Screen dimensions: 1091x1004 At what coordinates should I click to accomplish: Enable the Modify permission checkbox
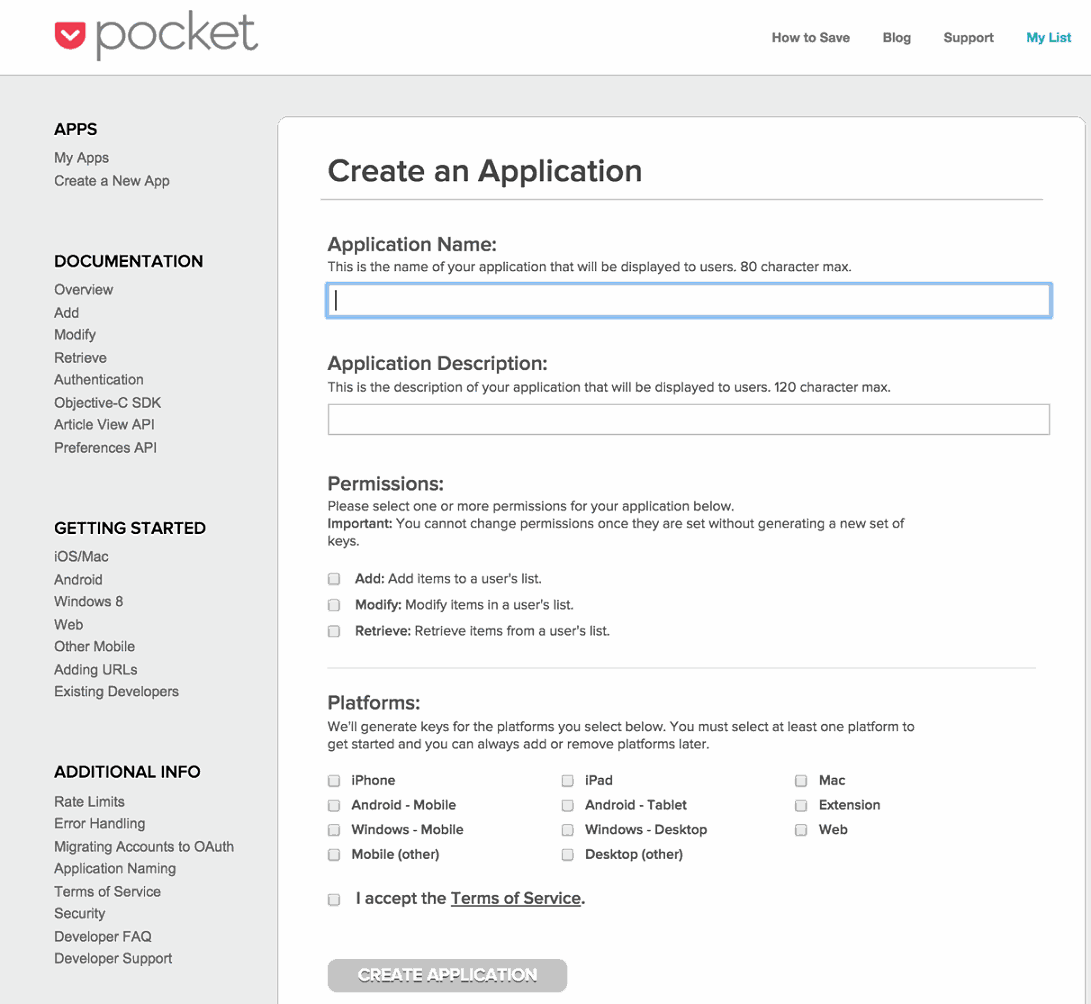(x=334, y=605)
